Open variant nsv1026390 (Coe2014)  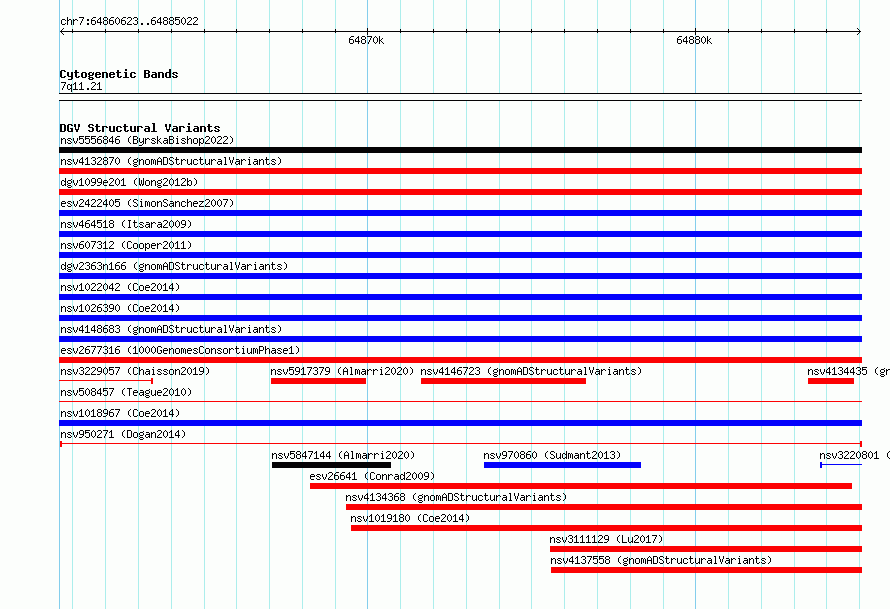tap(120, 308)
